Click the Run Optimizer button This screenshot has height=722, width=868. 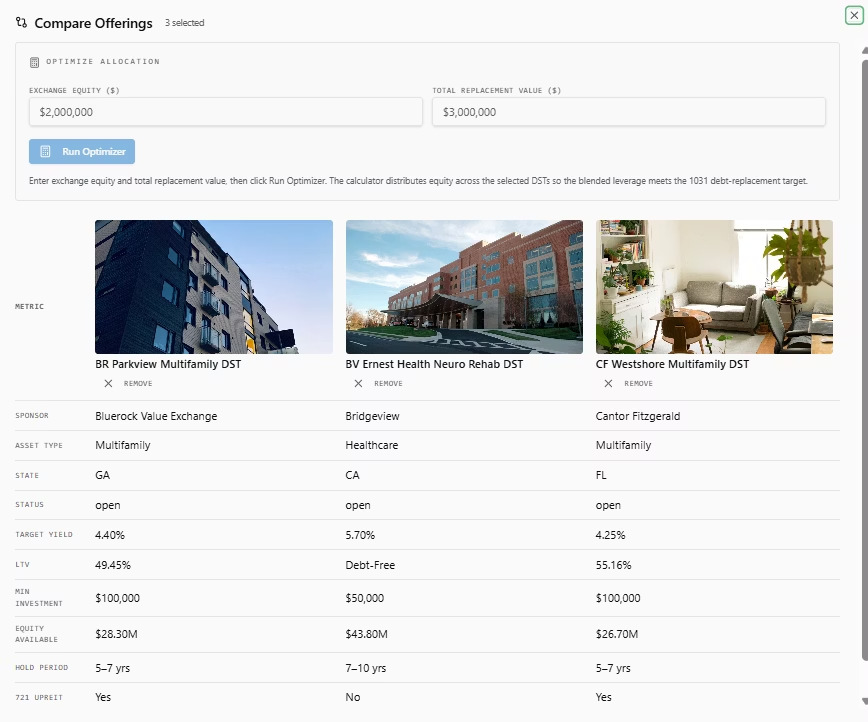(82, 151)
